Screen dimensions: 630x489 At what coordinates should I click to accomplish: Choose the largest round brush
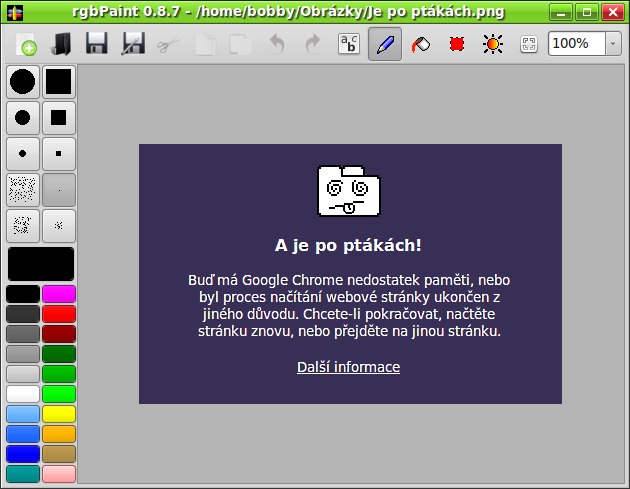[x=23, y=82]
